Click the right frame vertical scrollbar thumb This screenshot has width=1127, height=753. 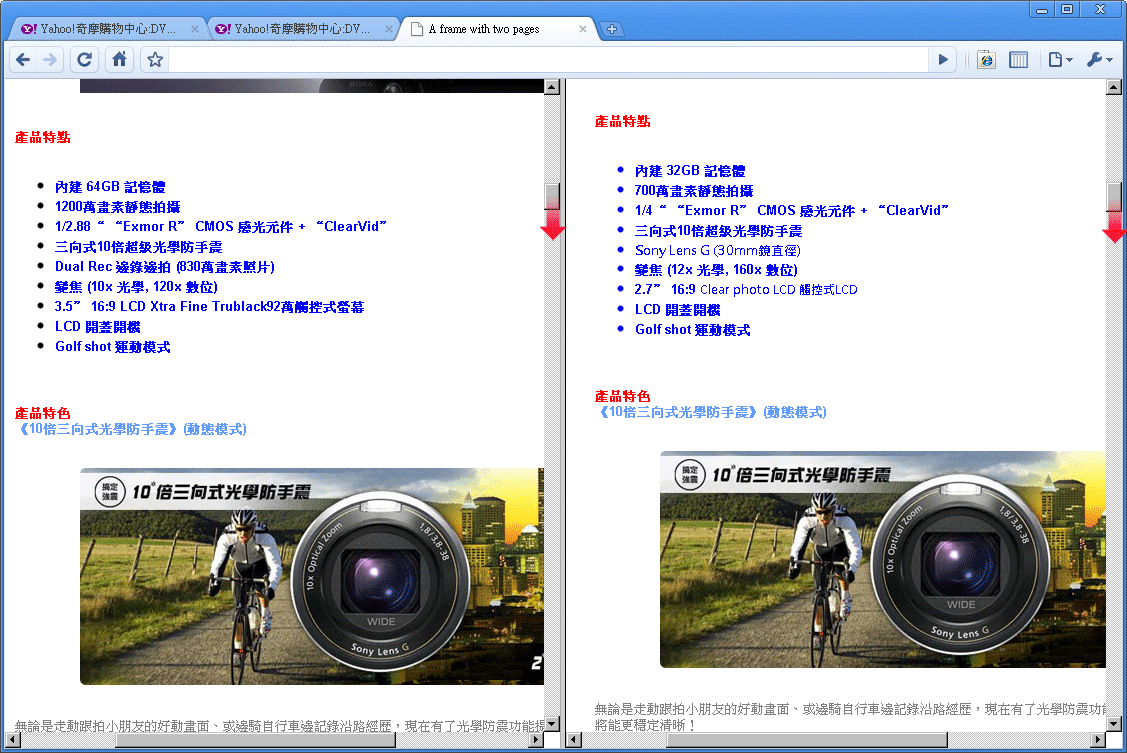tap(1114, 198)
